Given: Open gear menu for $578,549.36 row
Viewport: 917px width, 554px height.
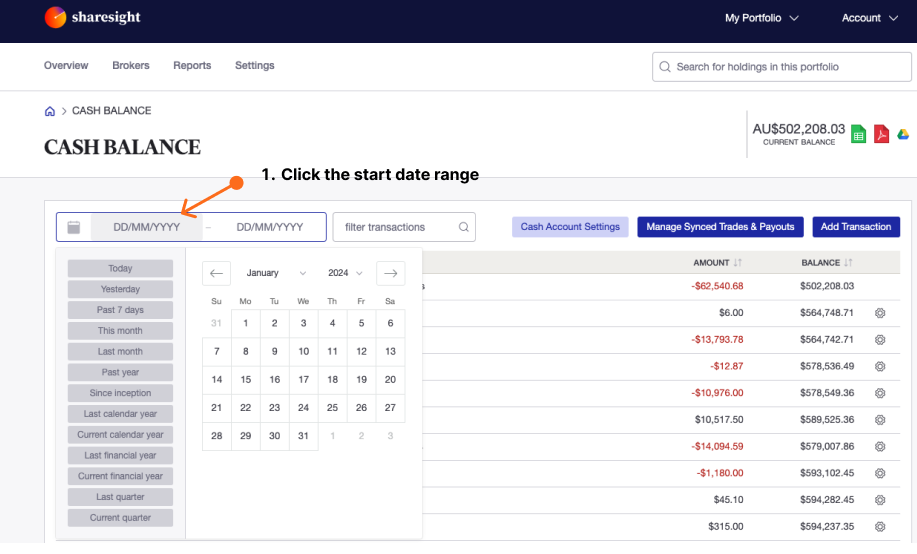Looking at the screenshot, I should point(880,393).
